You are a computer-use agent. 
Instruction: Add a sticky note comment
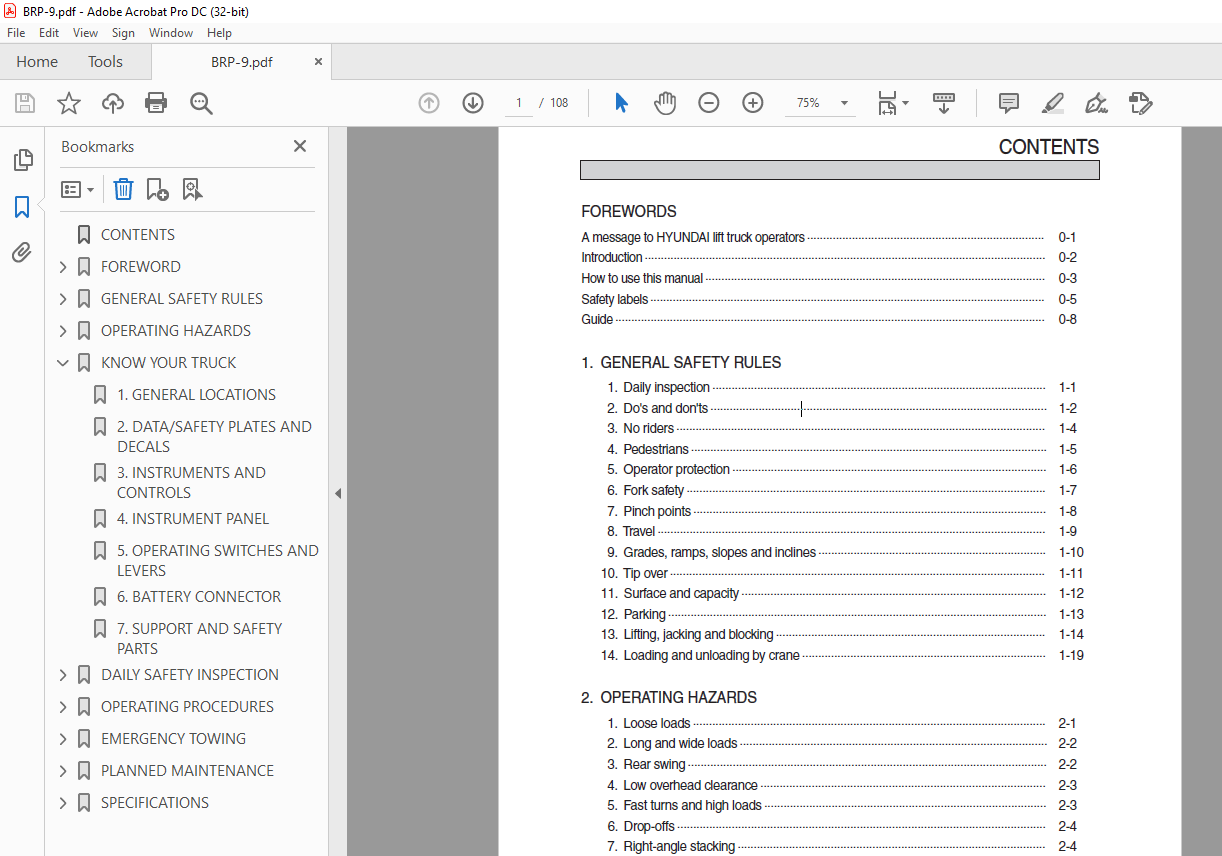(x=1009, y=103)
